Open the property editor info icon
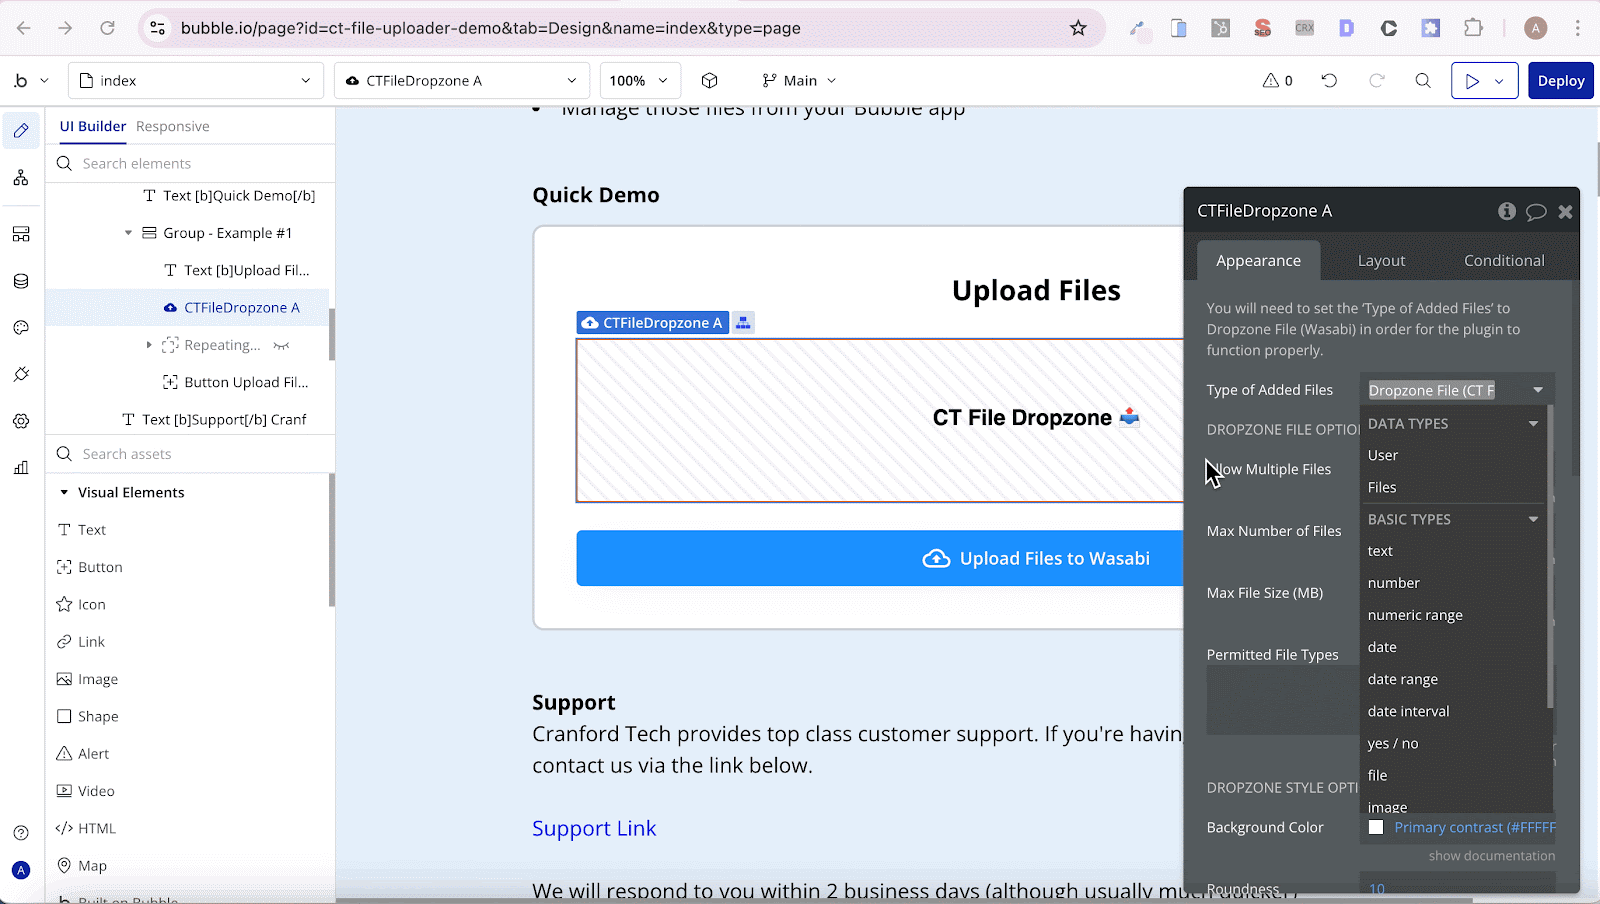Screen dimensions: 1600x904 pos(1507,211)
